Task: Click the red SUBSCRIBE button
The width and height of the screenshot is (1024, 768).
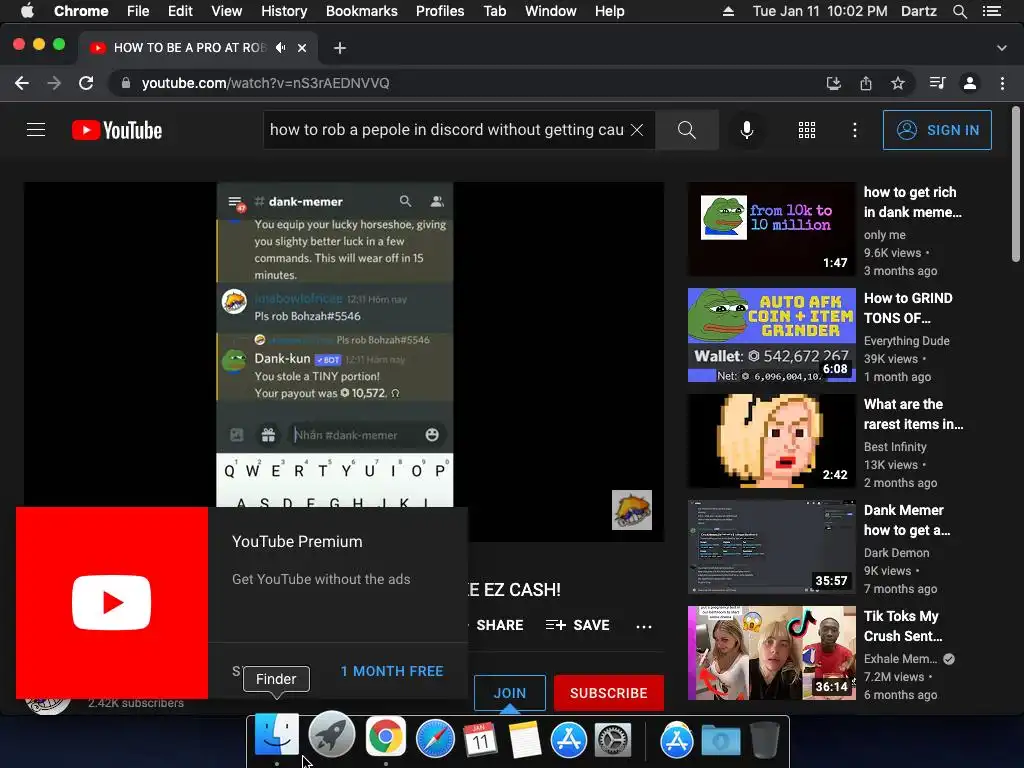Action: pyautogui.click(x=609, y=693)
